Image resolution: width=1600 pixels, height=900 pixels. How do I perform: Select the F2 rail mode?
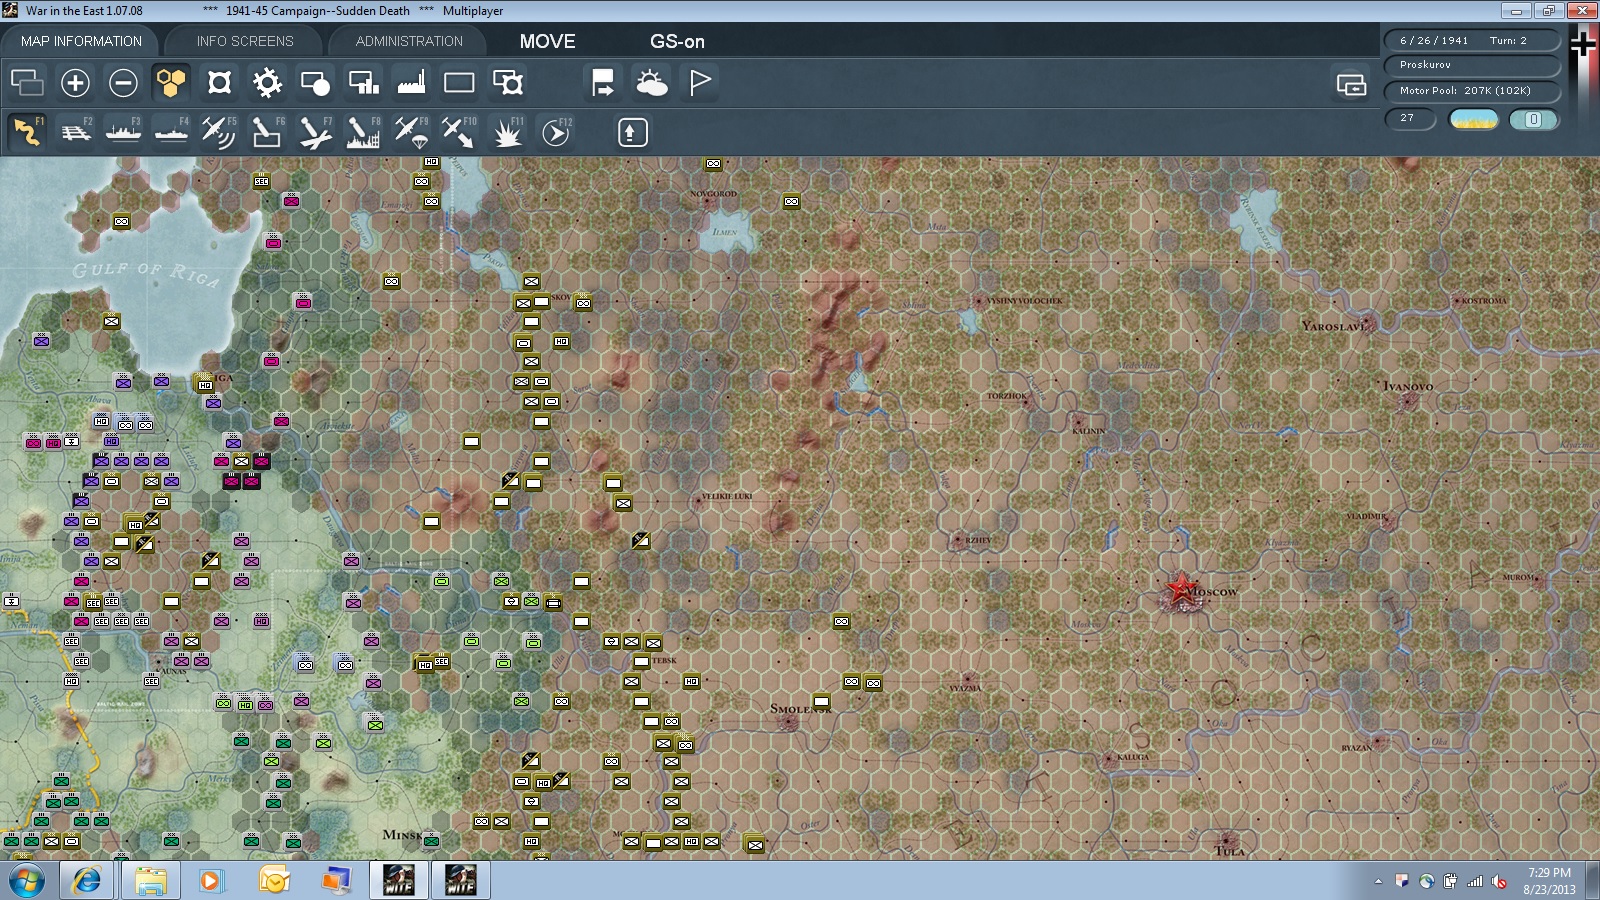click(75, 132)
